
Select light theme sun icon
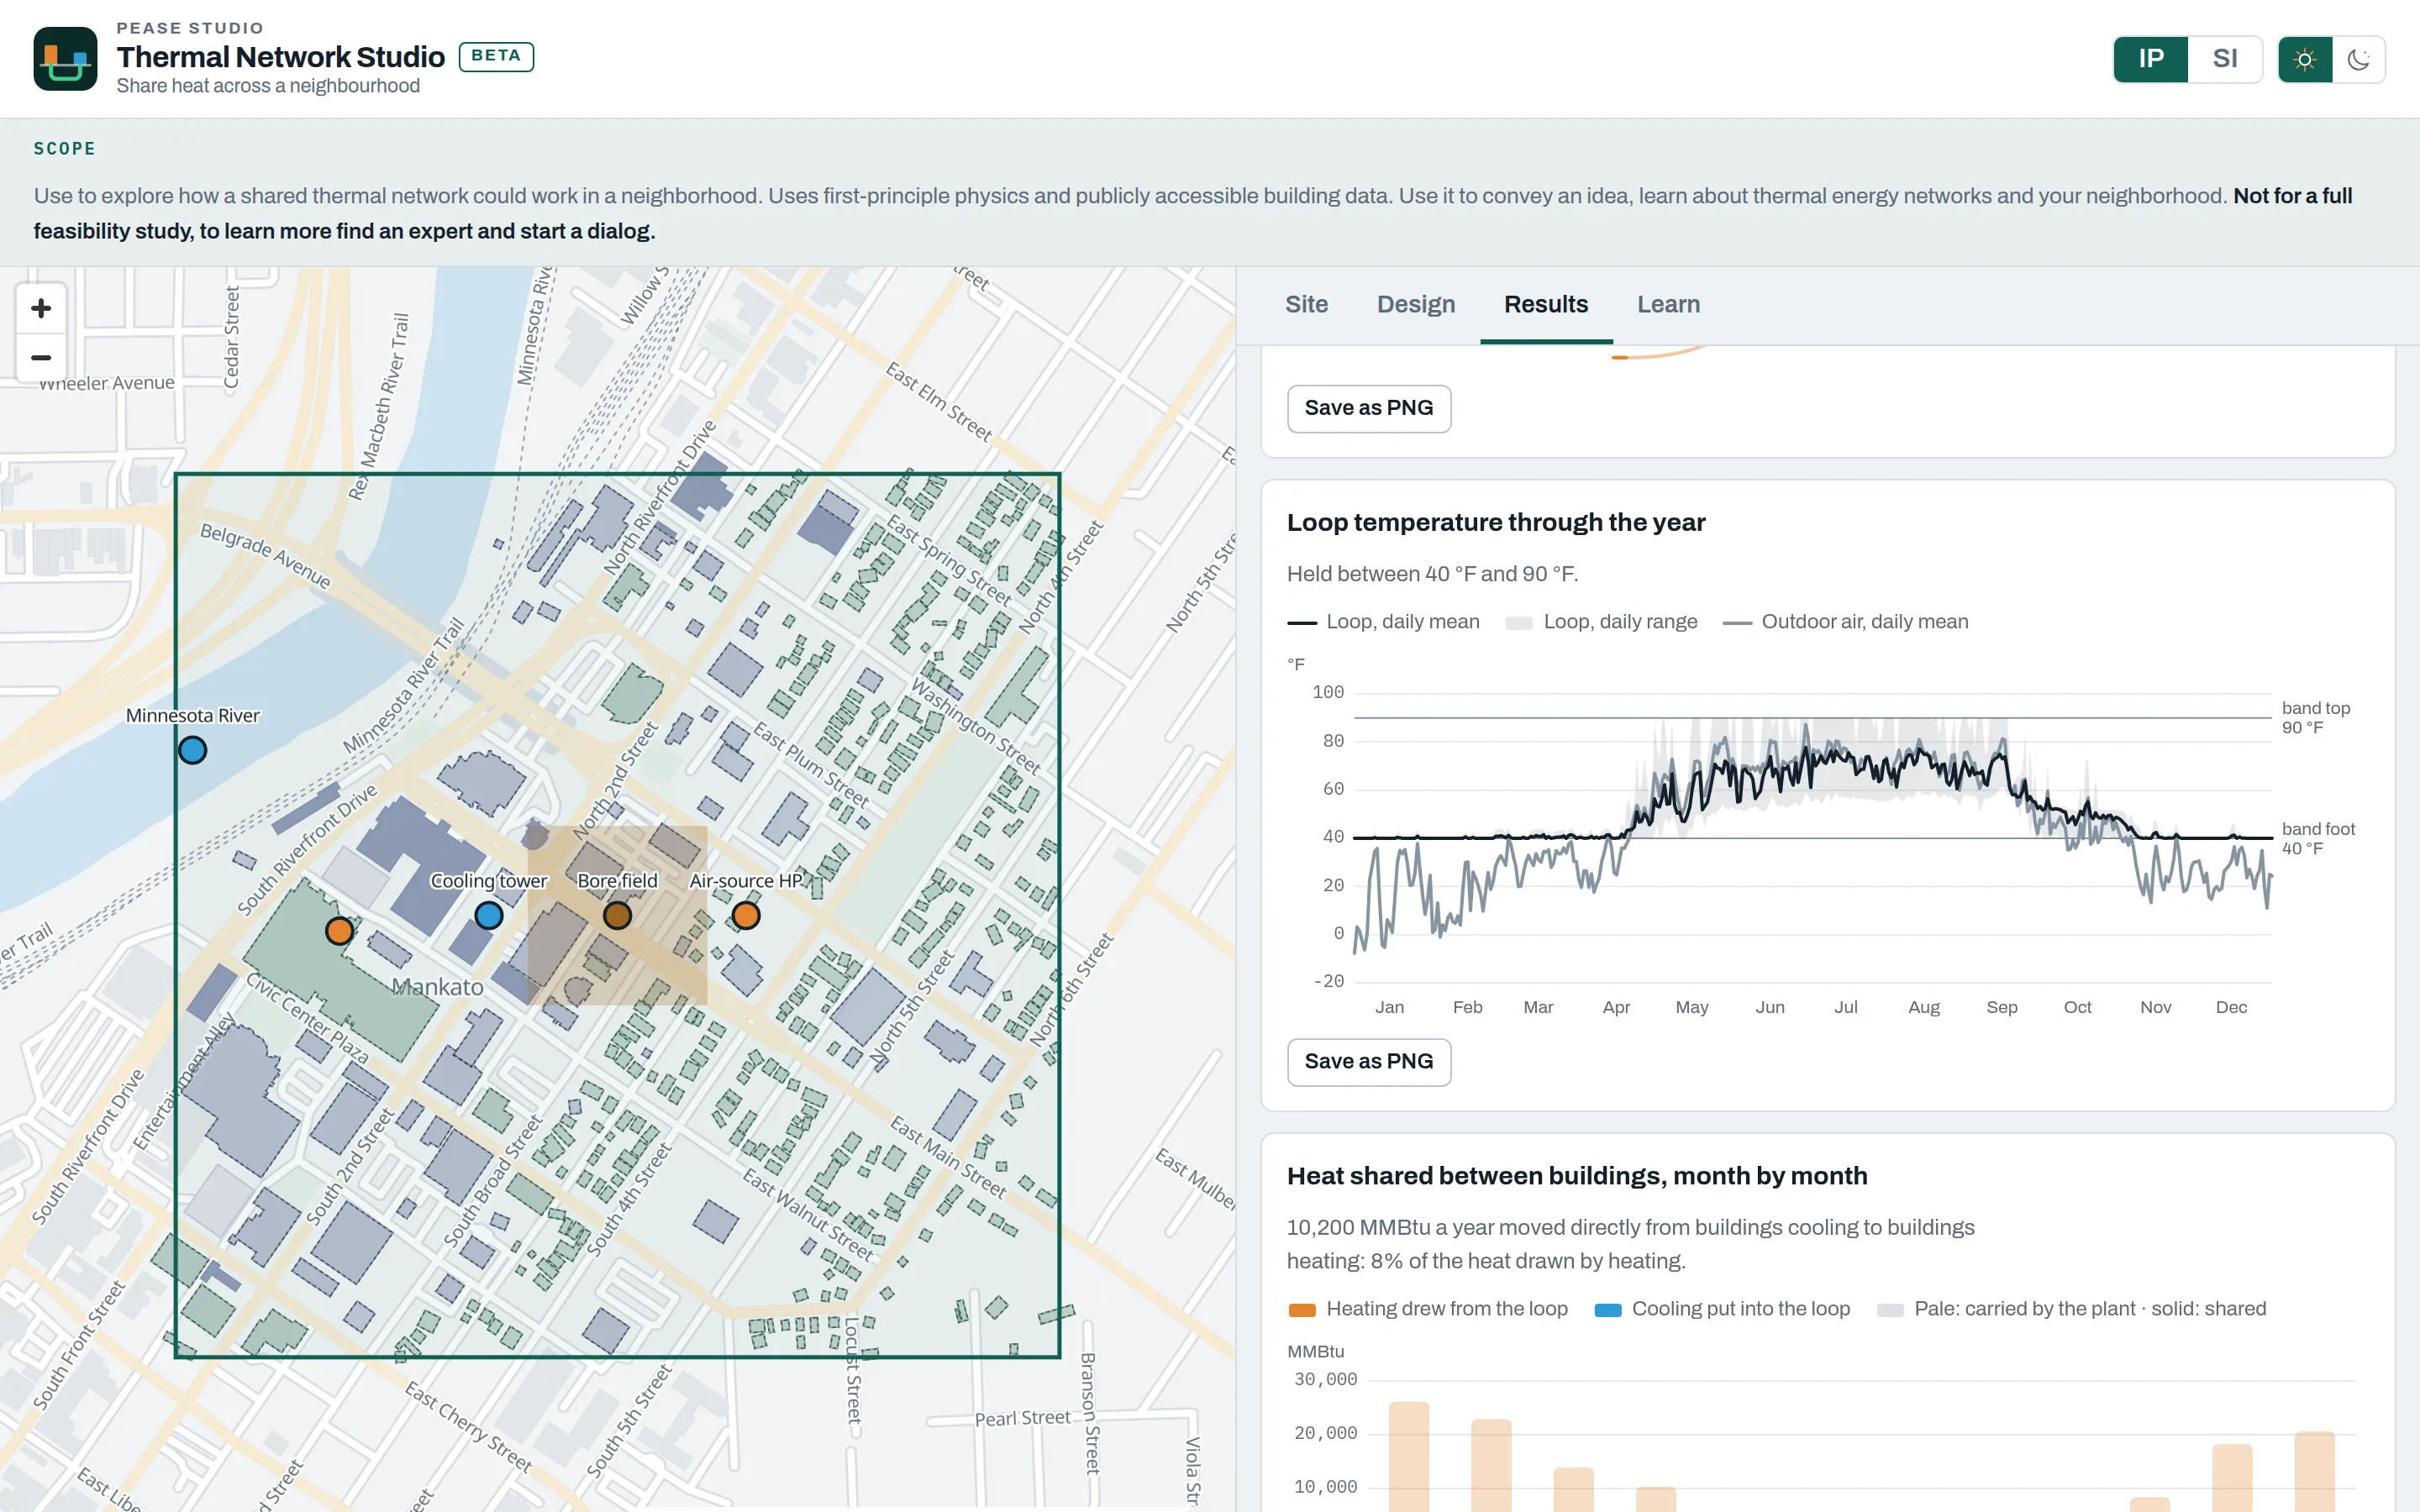coord(2305,60)
